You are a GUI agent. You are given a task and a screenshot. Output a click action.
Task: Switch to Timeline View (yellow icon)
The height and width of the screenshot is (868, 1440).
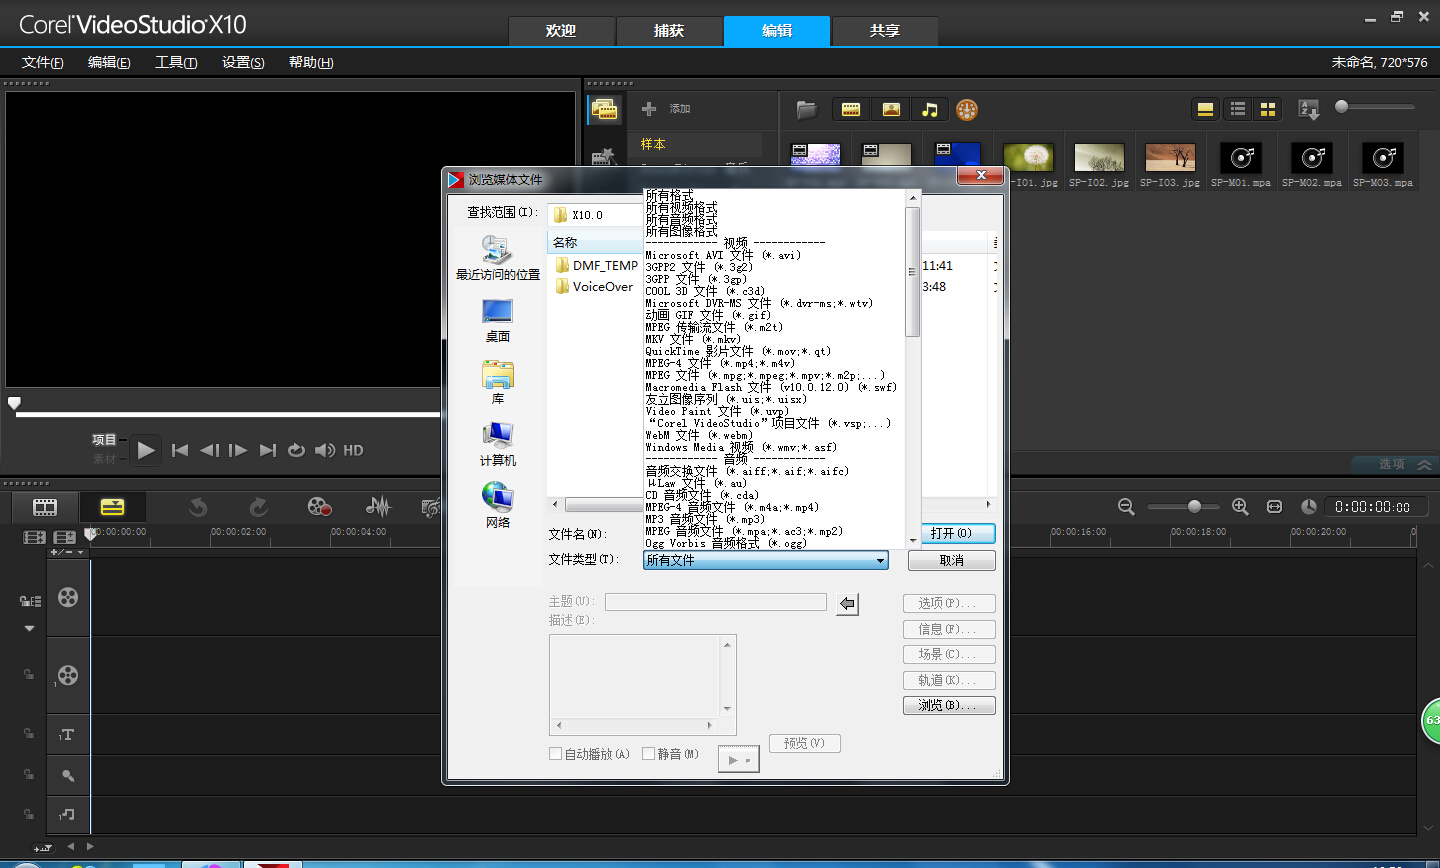(112, 507)
